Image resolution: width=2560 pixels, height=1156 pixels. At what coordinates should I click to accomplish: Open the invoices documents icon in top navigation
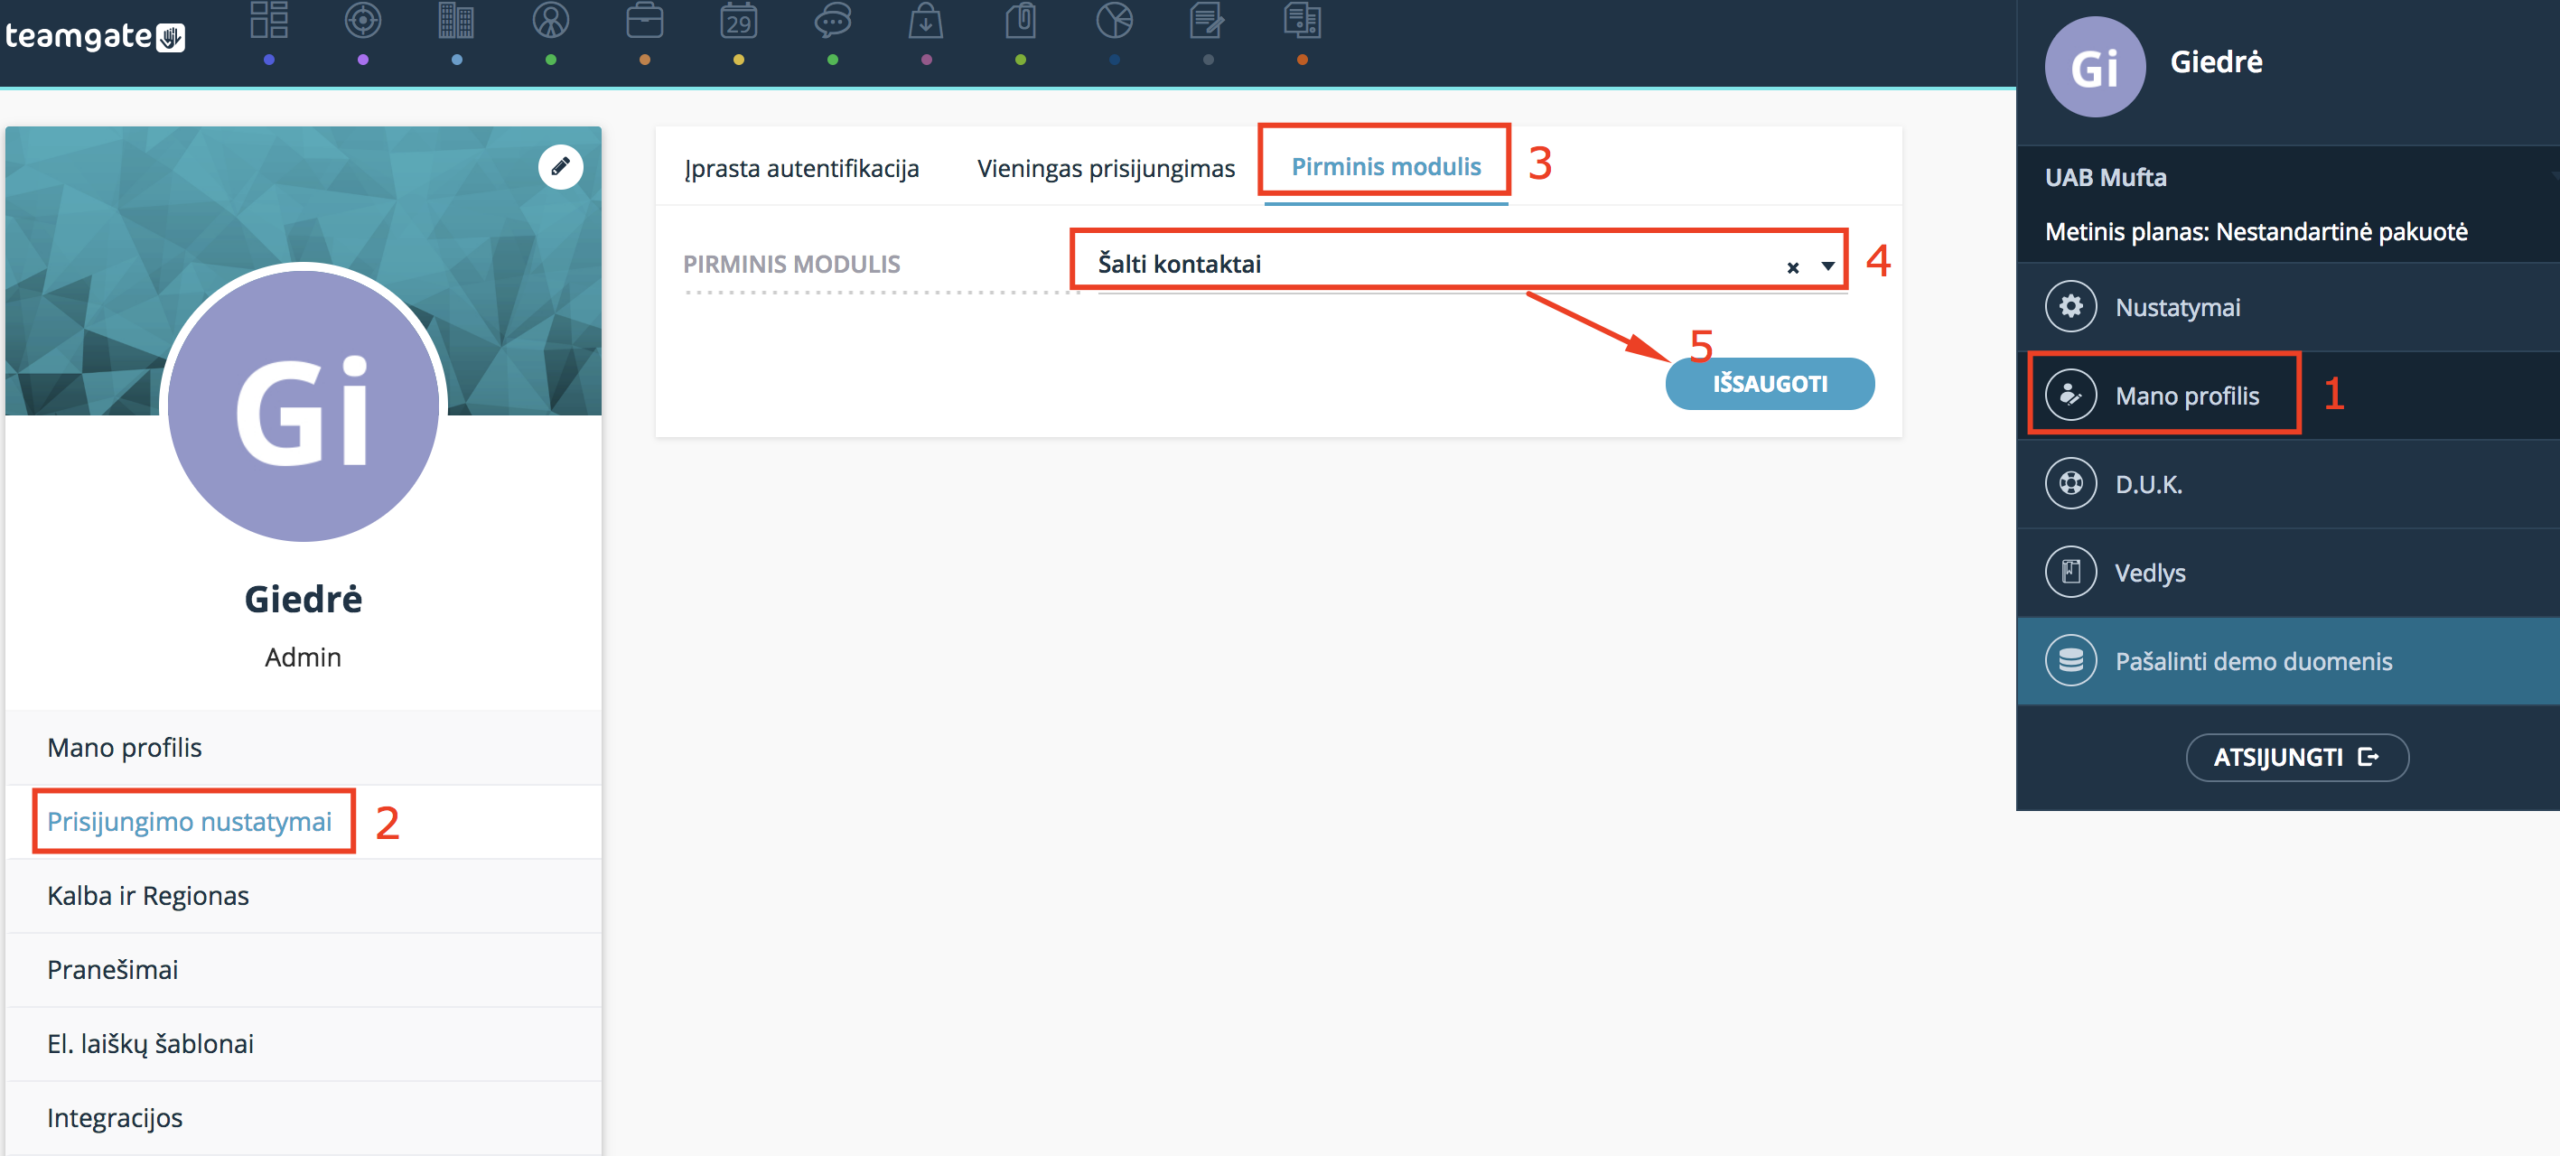pos(1302,21)
